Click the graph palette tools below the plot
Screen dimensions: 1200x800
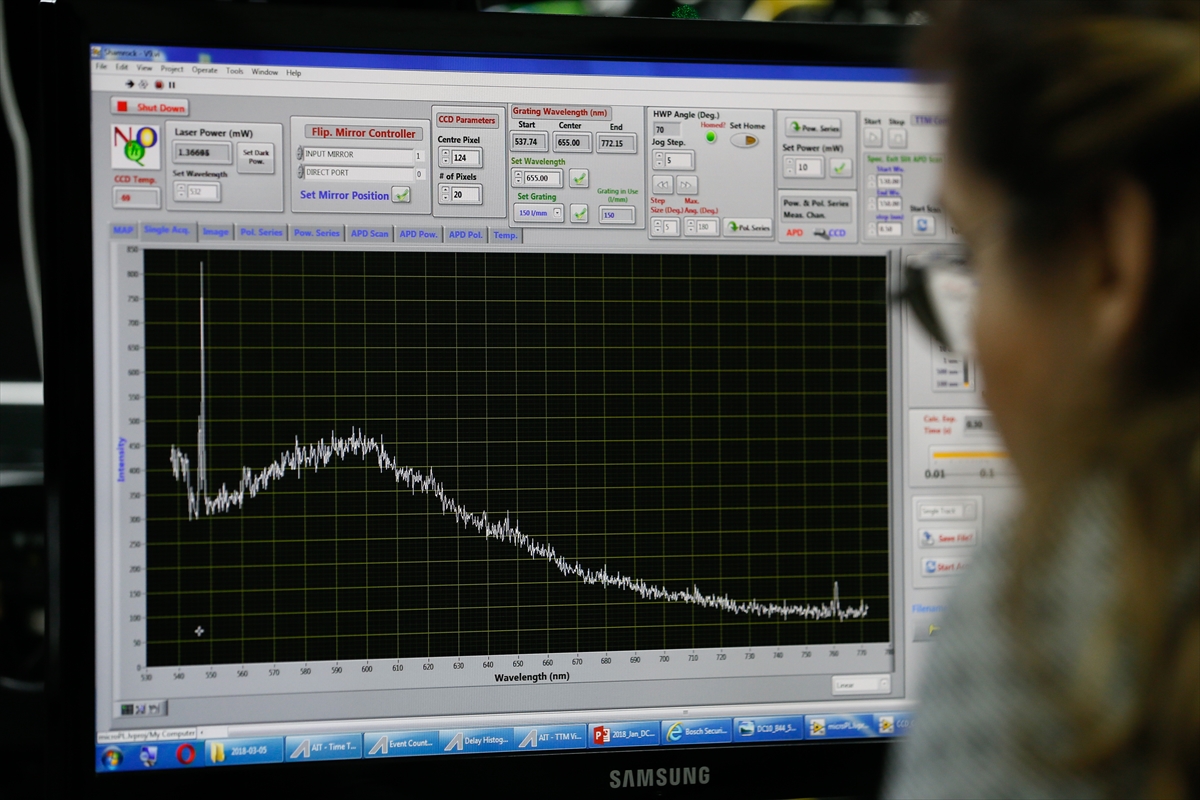142,709
